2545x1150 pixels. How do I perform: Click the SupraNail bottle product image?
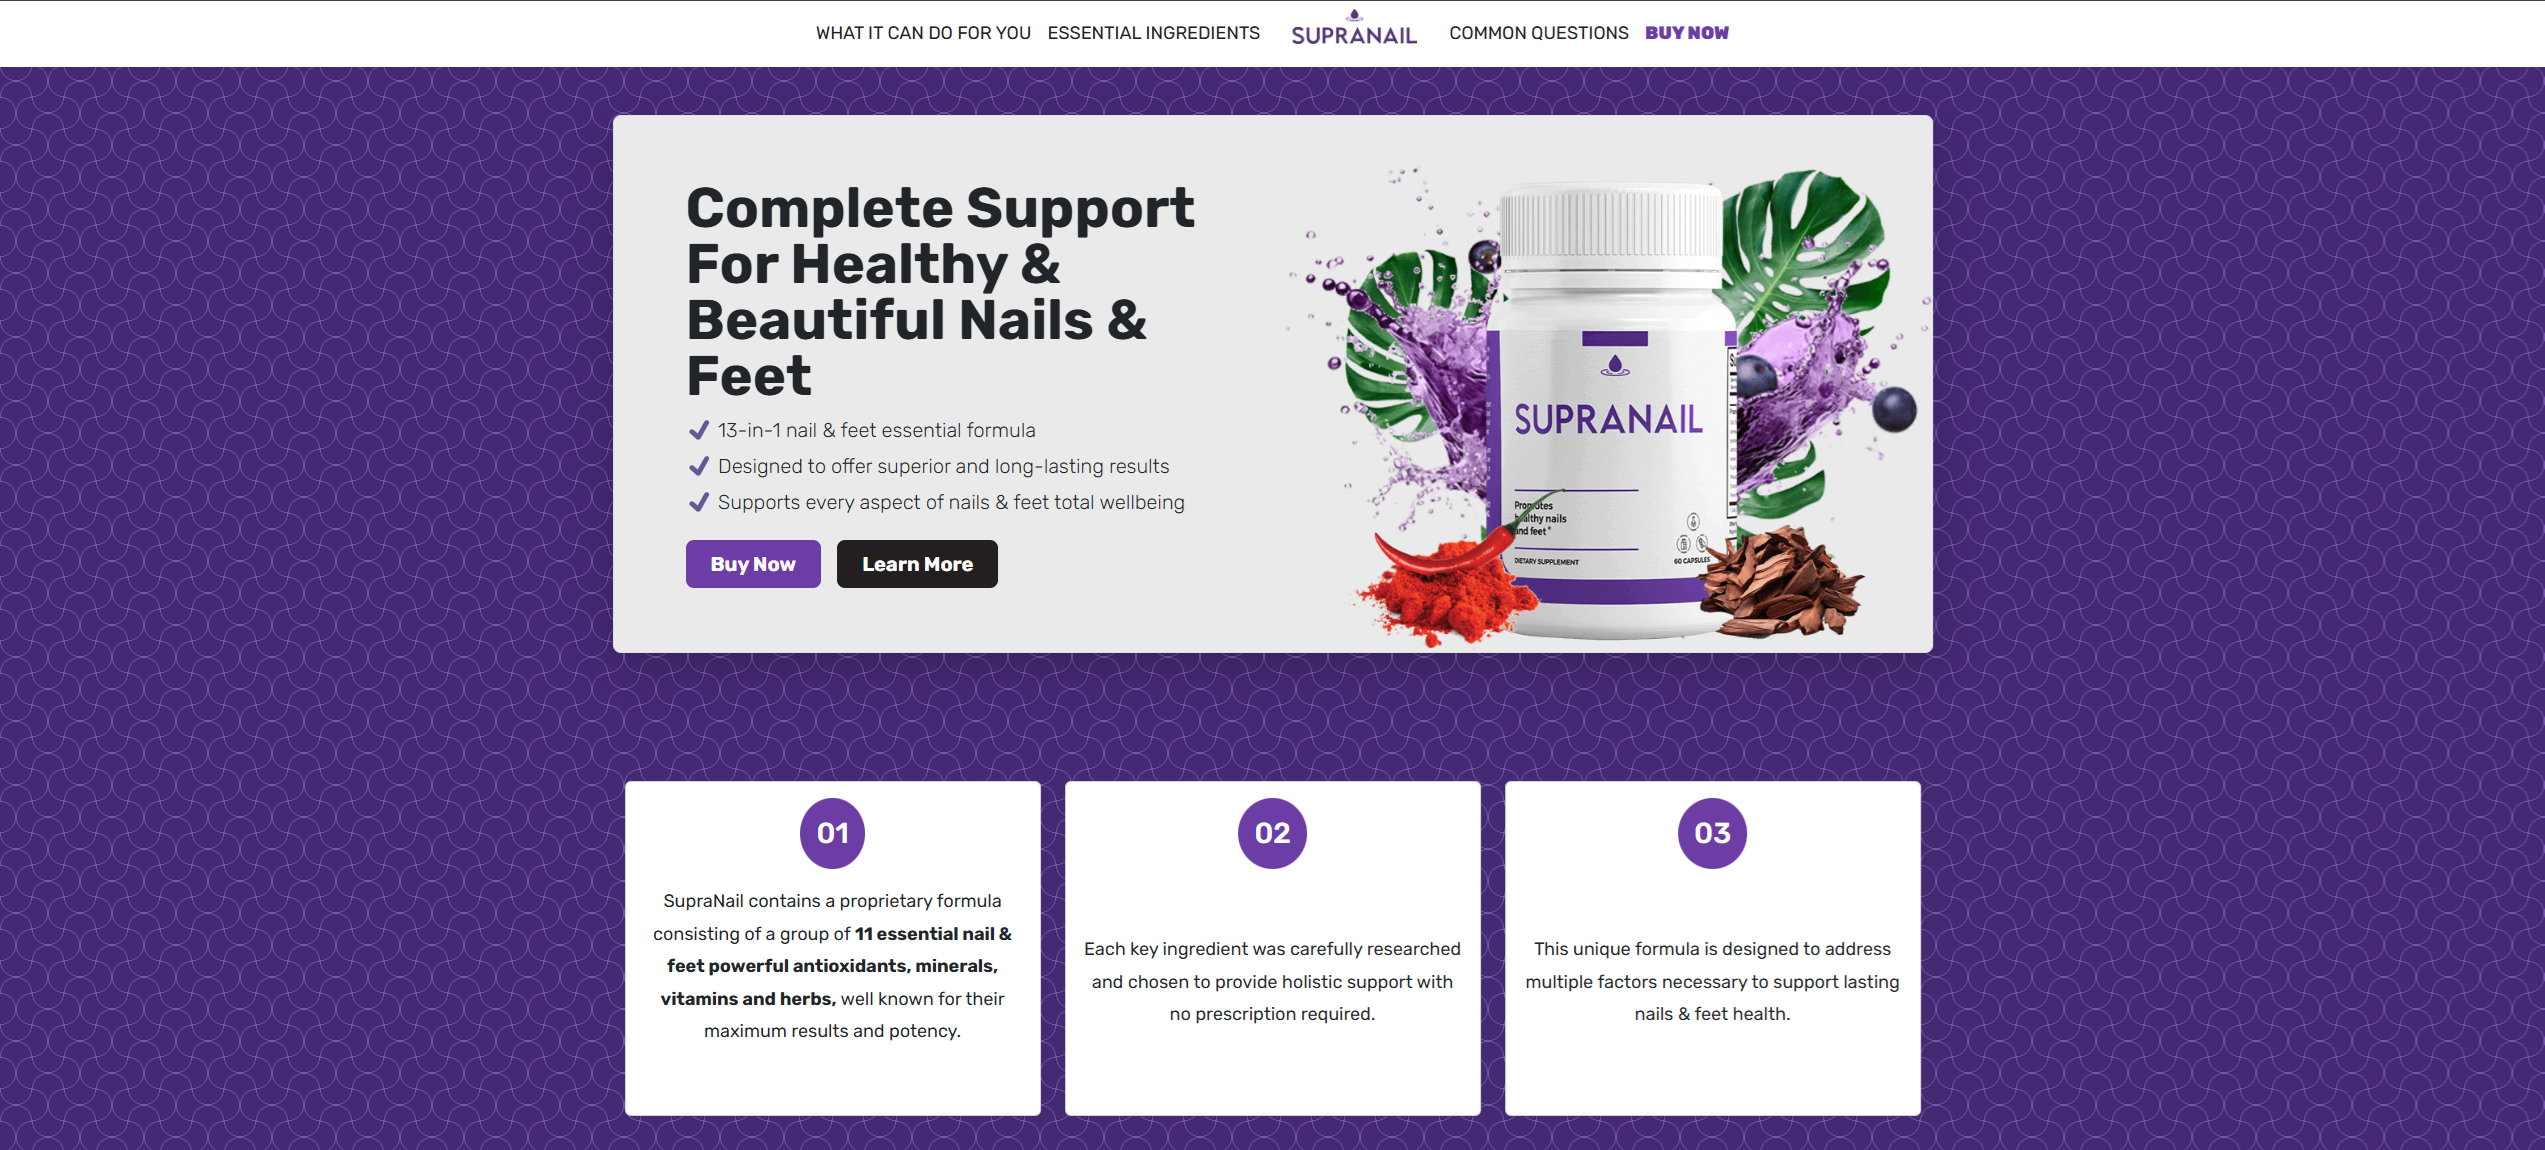tap(1612, 410)
